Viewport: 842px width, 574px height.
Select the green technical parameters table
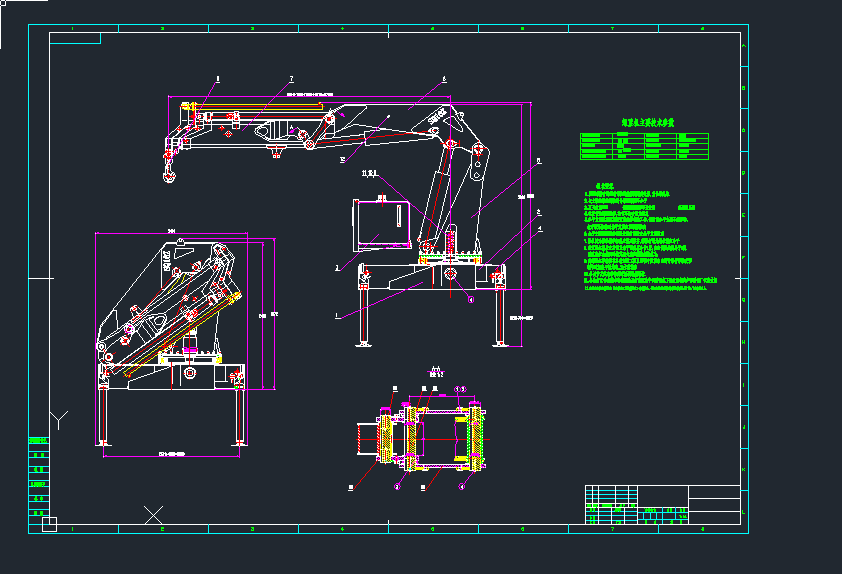645,145
